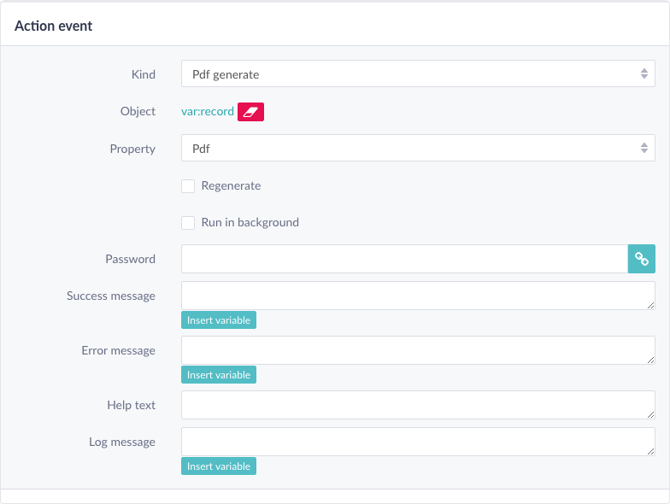This screenshot has height=504, width=670.
Task: Click Insert variable under Error message
Action: click(x=218, y=375)
